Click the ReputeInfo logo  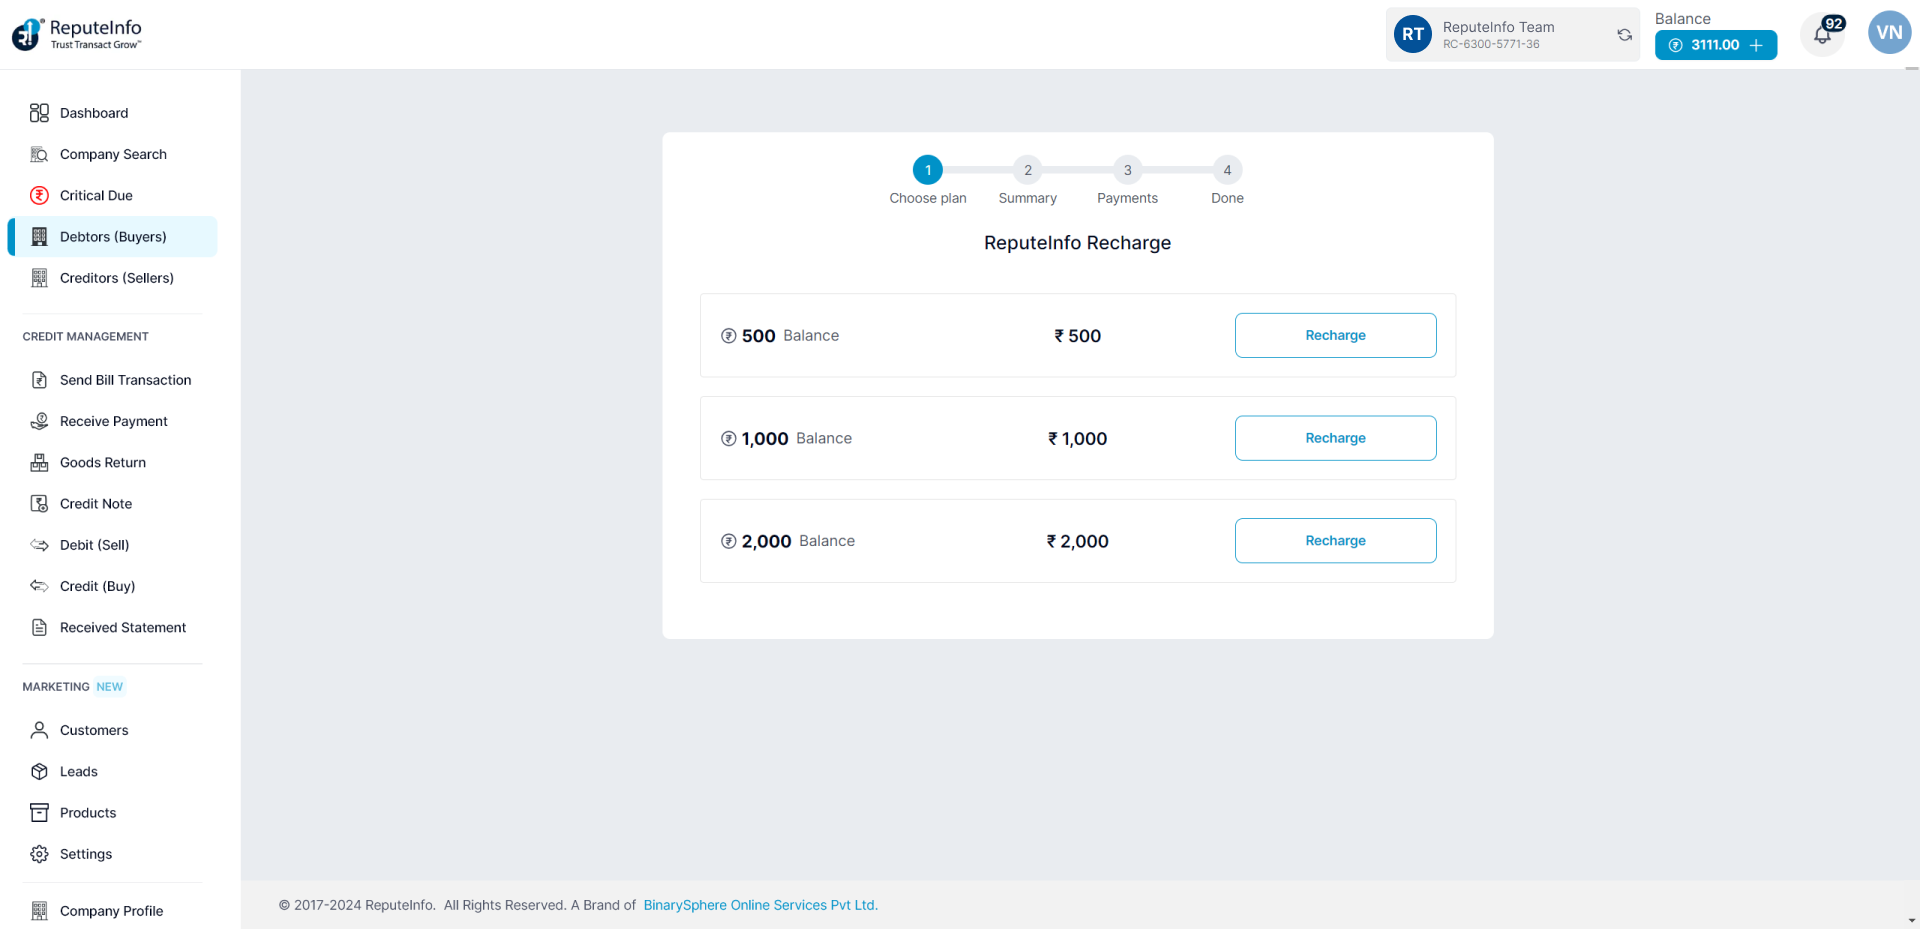(x=77, y=34)
